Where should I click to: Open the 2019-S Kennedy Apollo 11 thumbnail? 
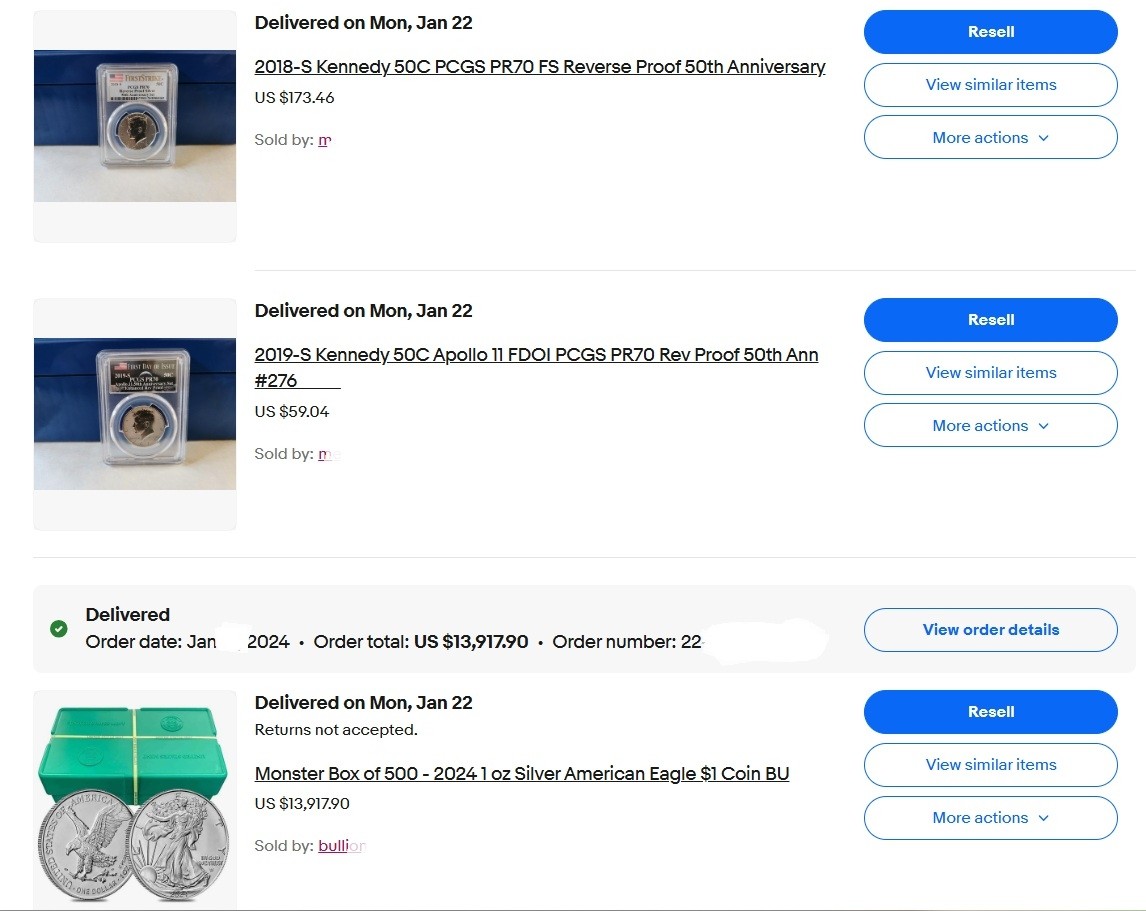coord(135,414)
